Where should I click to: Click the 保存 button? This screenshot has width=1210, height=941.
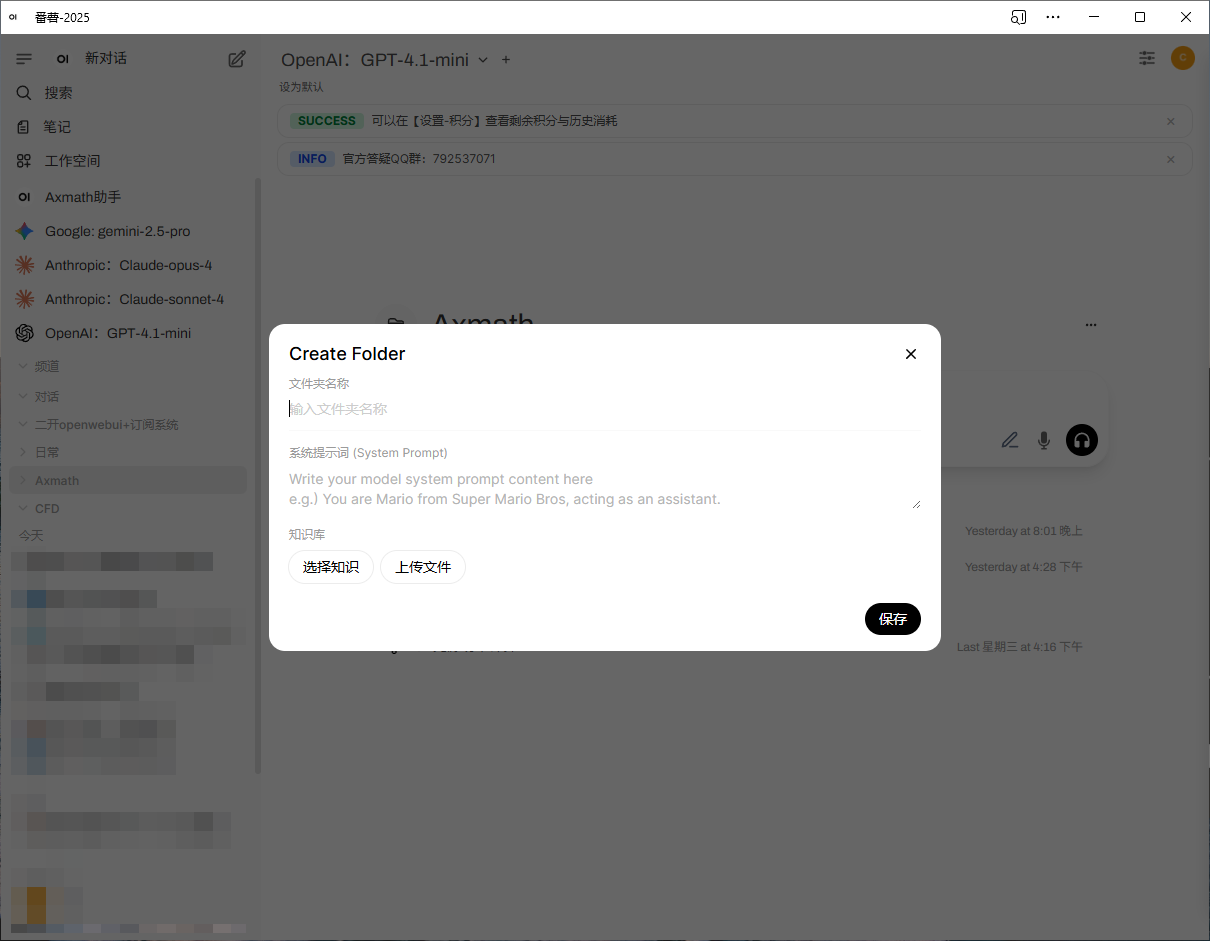tap(892, 619)
